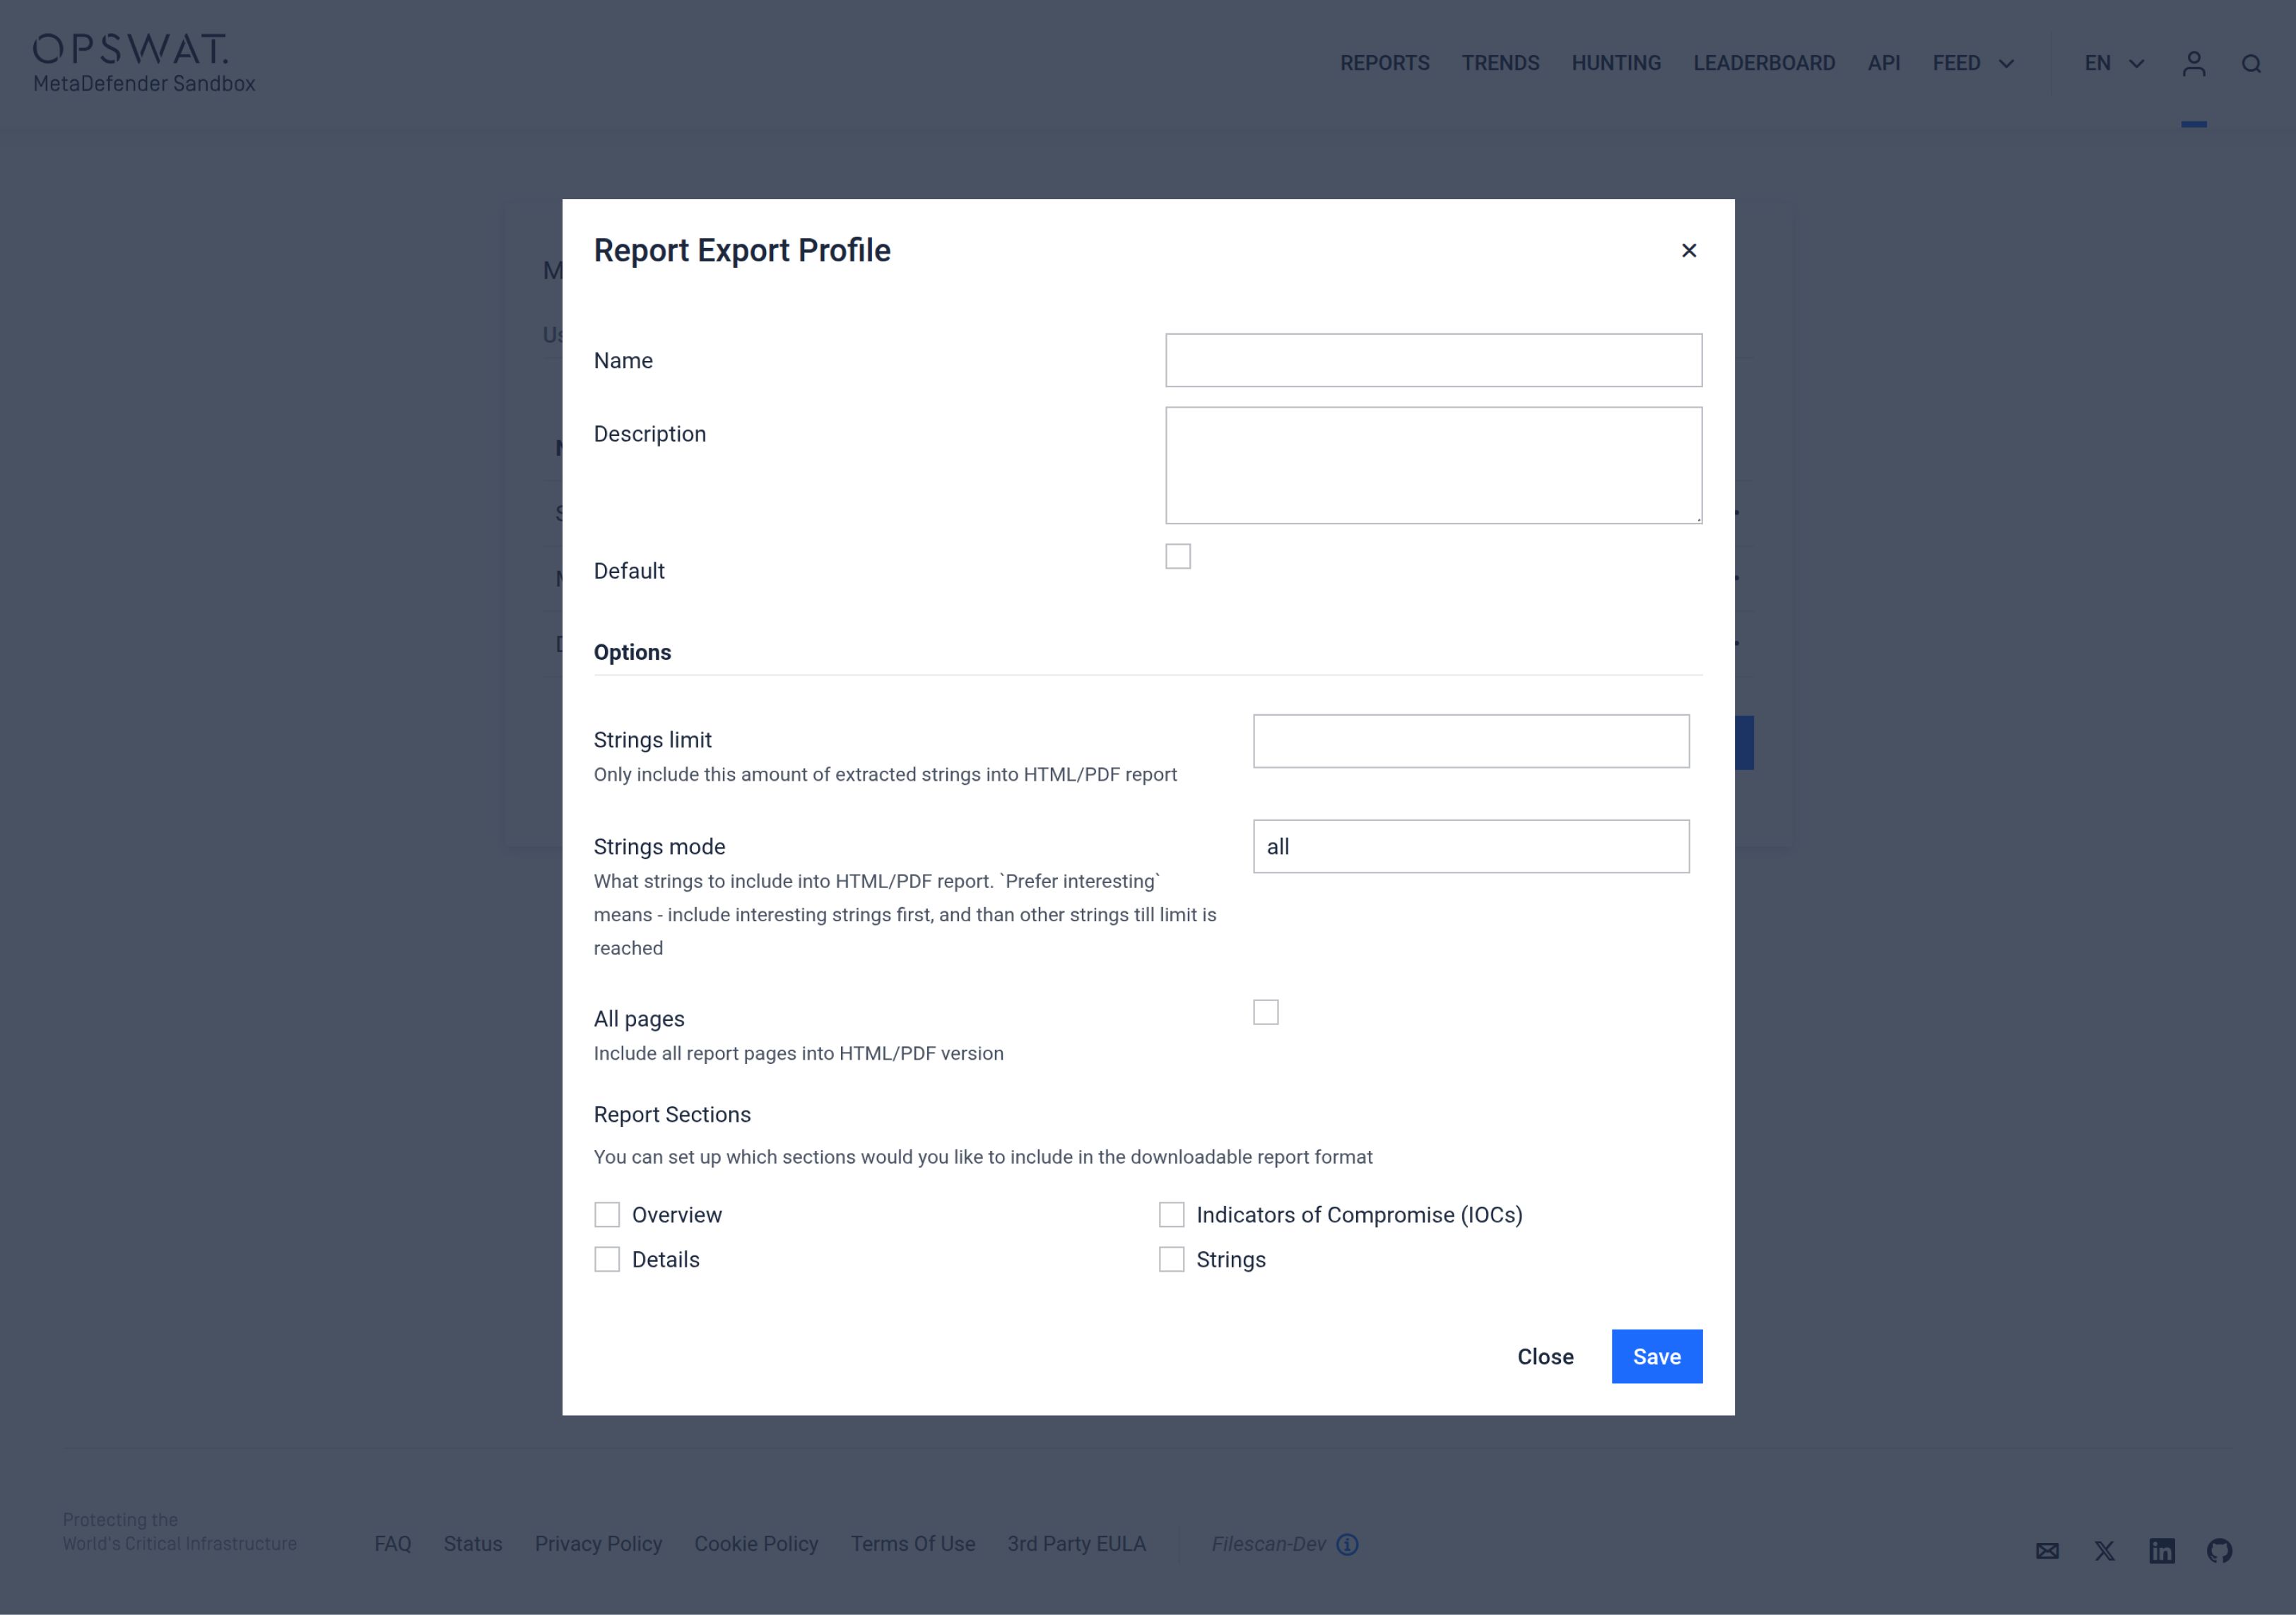Click into the Name input field
The height and width of the screenshot is (1615, 2296).
point(1433,360)
